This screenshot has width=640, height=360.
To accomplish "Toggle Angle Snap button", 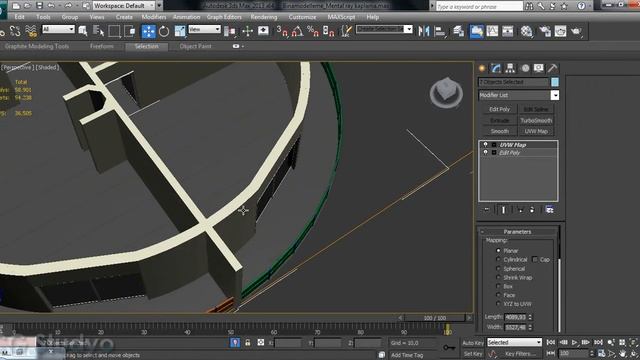I will click(x=298, y=31).
